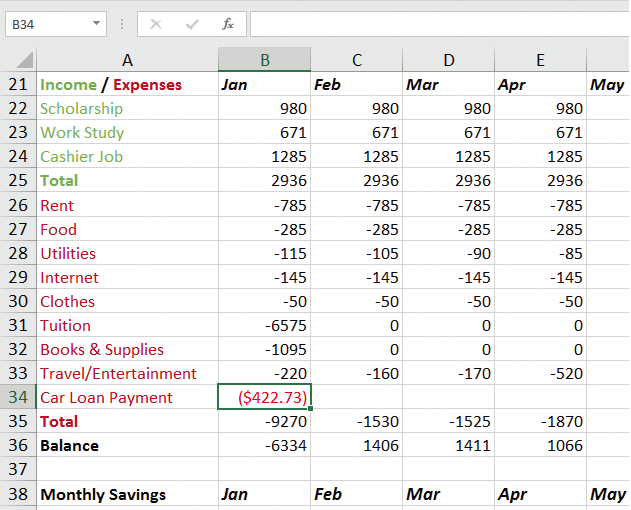Select the Jan utilities value -115

pos(264,253)
